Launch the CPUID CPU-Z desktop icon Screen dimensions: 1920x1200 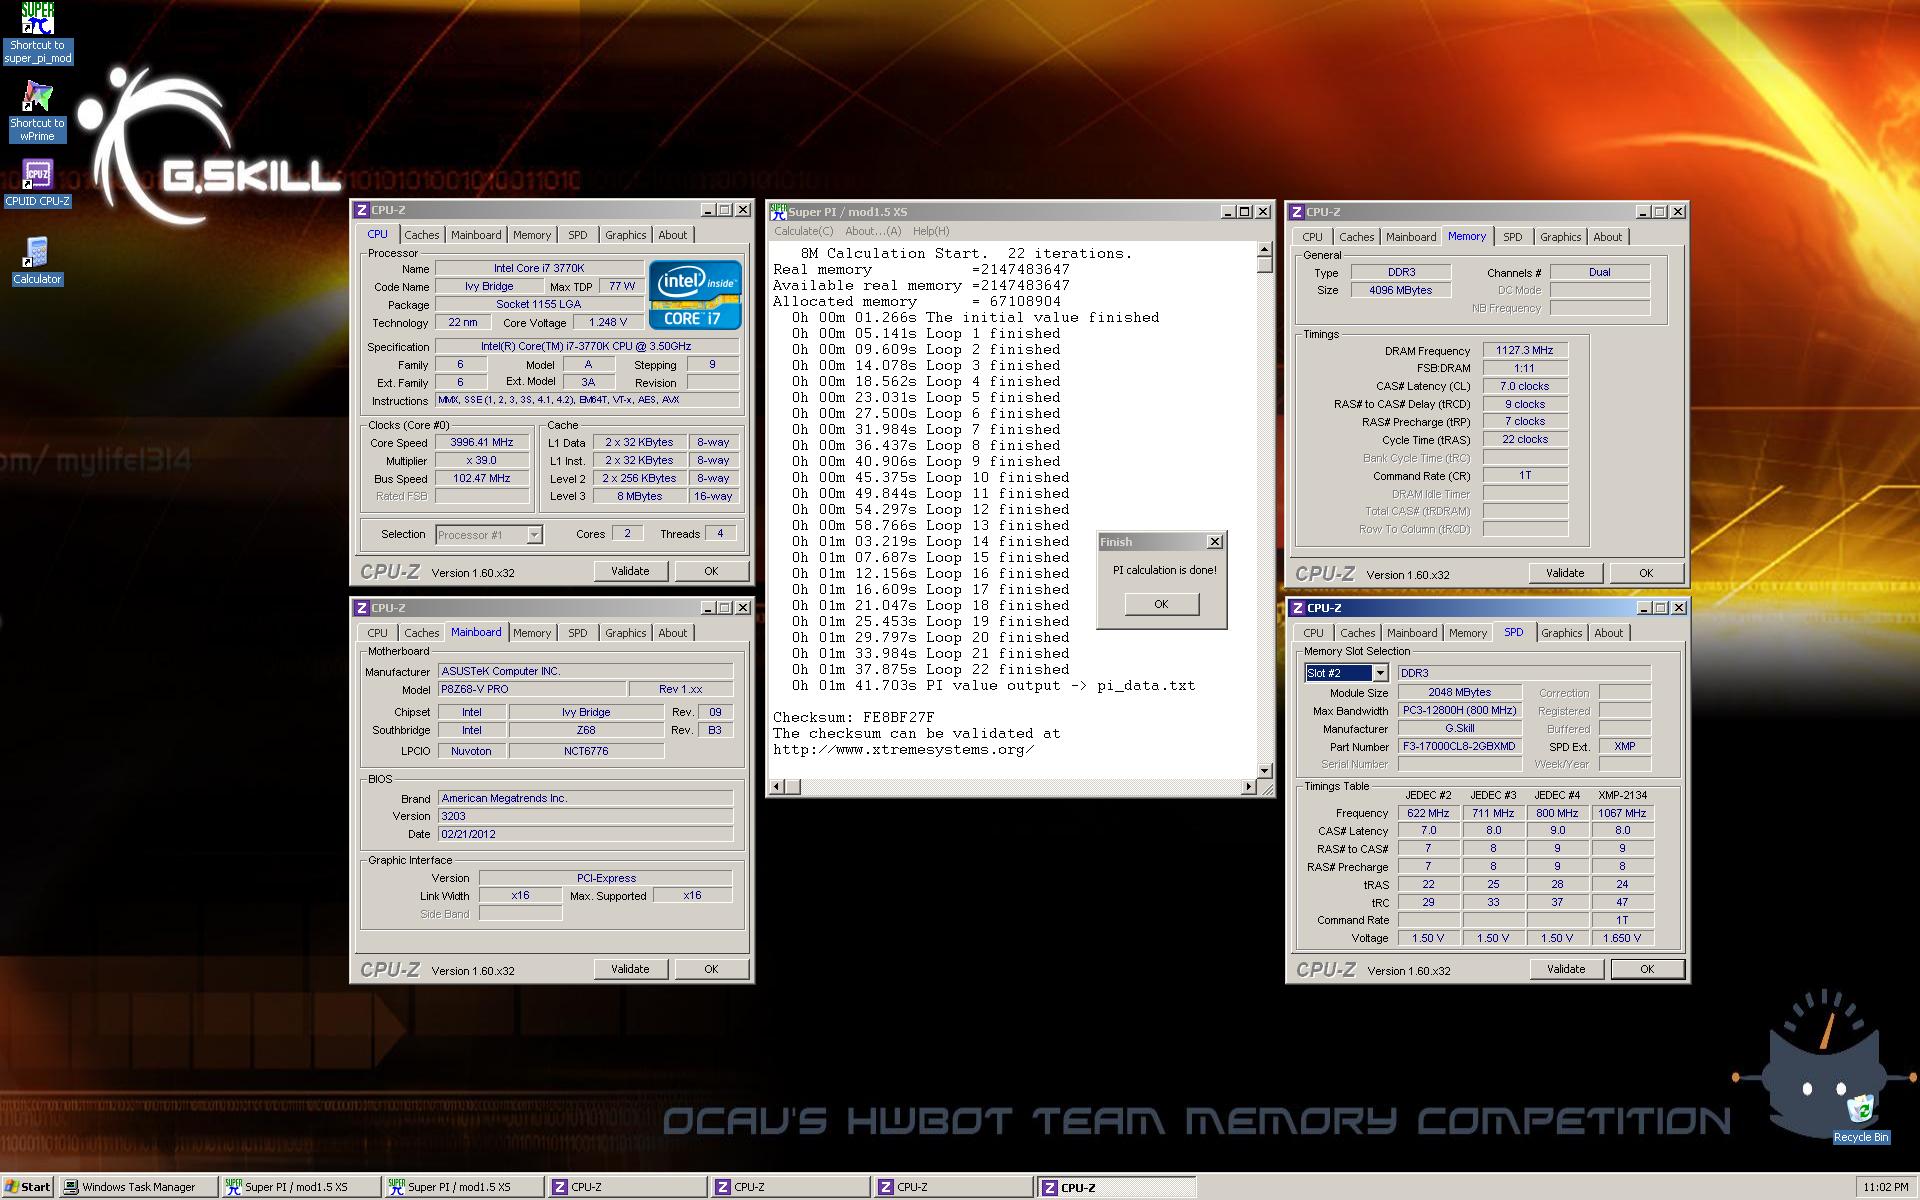(x=37, y=183)
